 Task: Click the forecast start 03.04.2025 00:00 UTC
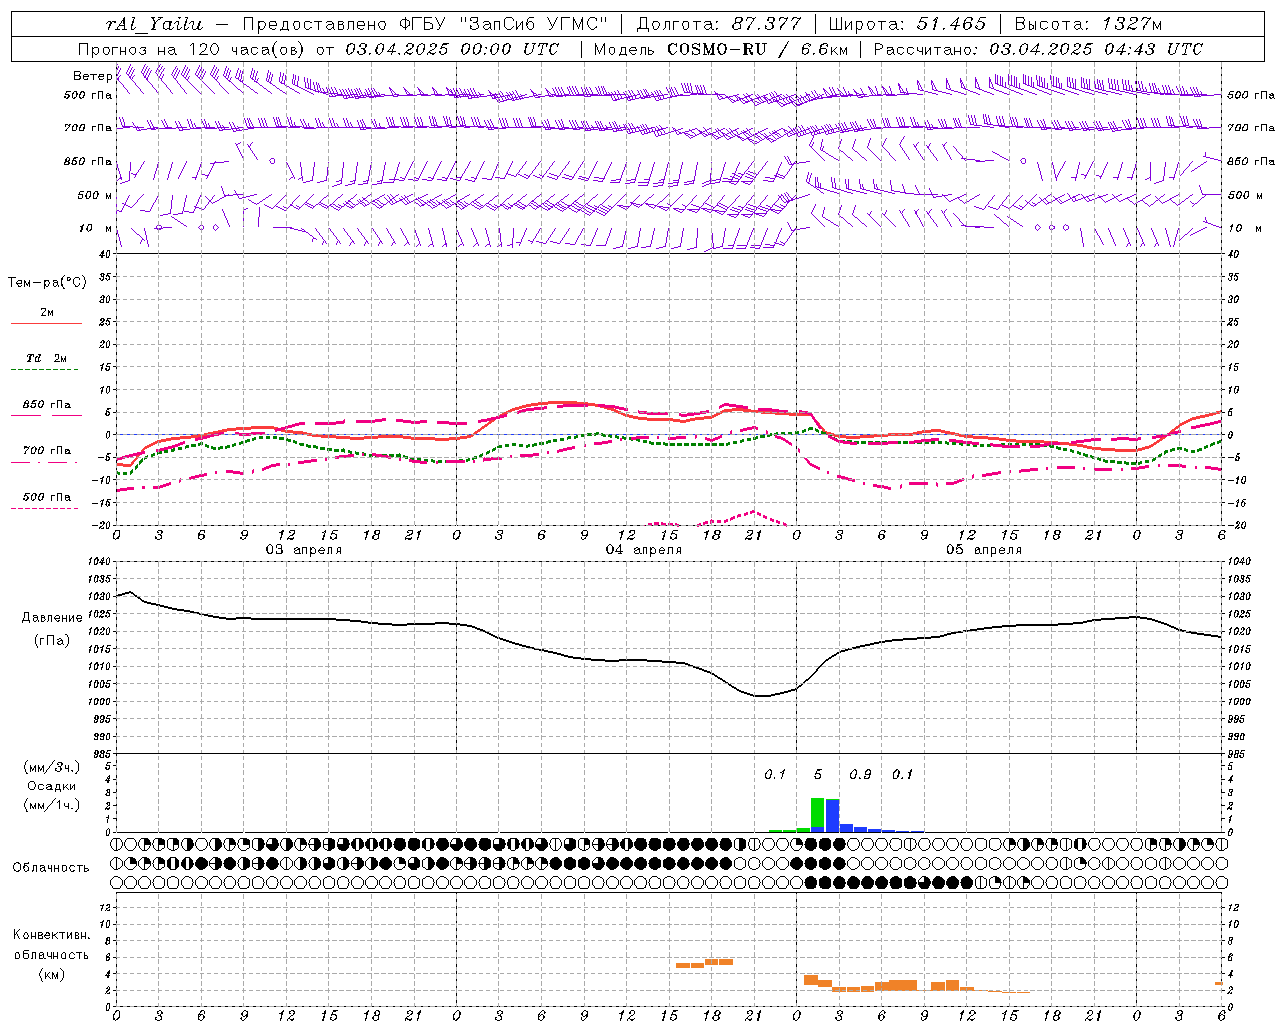pyautogui.click(x=452, y=49)
